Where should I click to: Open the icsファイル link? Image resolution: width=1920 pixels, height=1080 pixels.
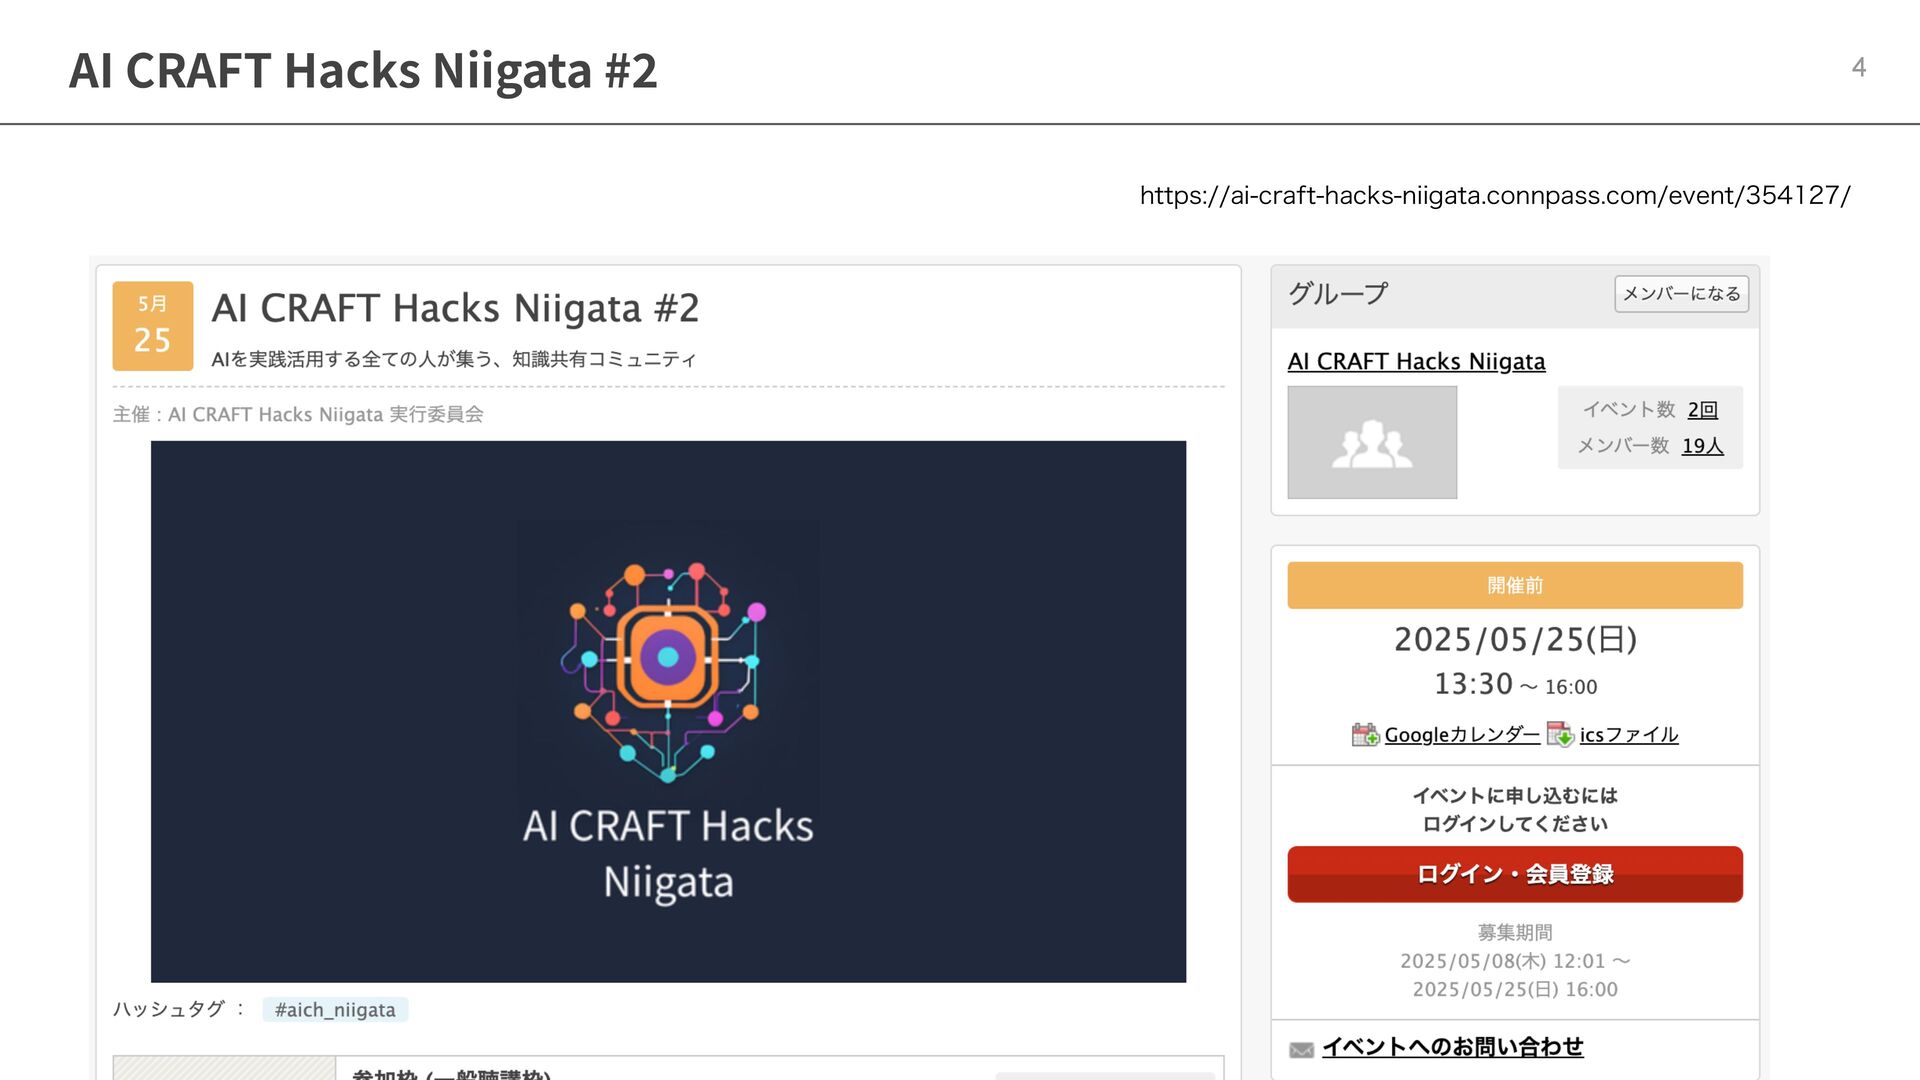click(x=1628, y=735)
